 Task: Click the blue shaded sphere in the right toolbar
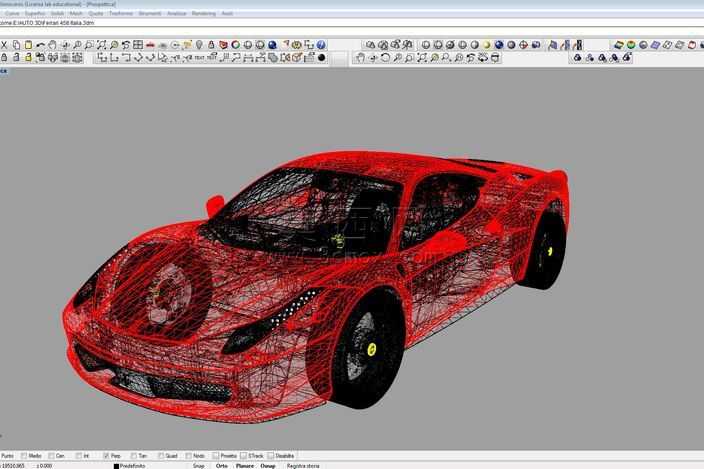[499, 45]
